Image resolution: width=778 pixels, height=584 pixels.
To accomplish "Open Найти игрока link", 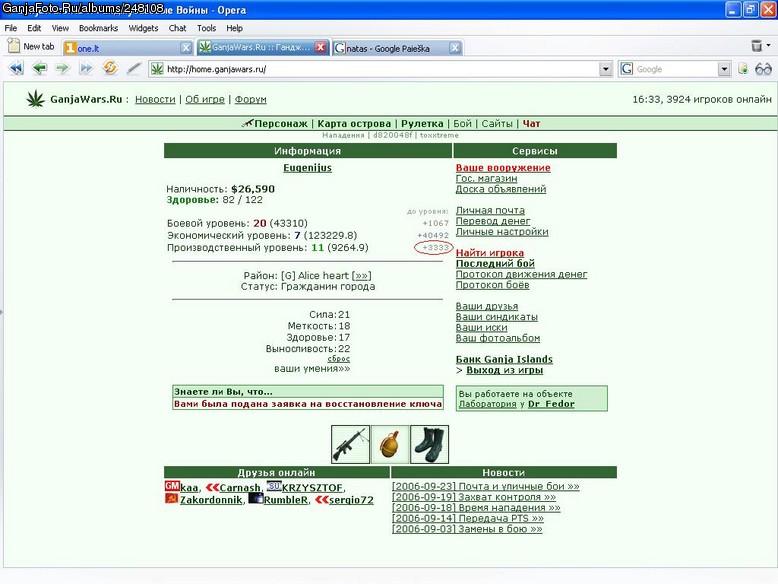I will 490,253.
